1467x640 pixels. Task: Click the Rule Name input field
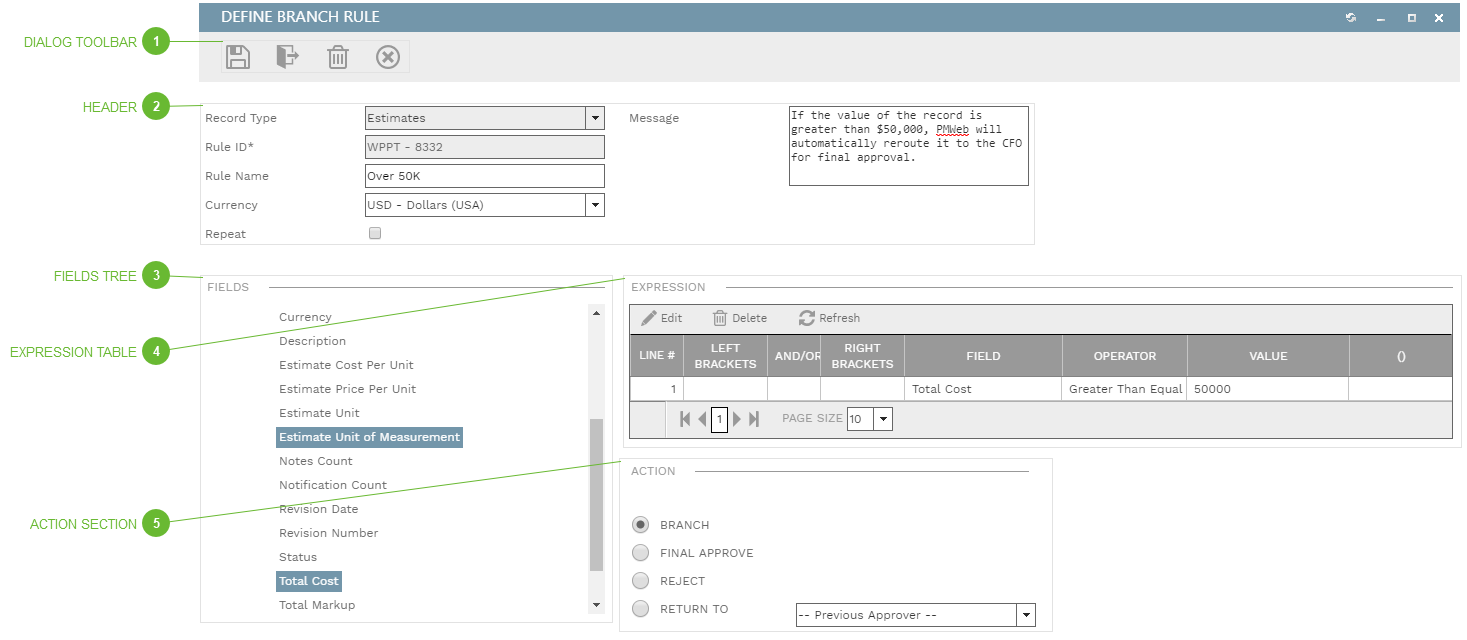[485, 176]
